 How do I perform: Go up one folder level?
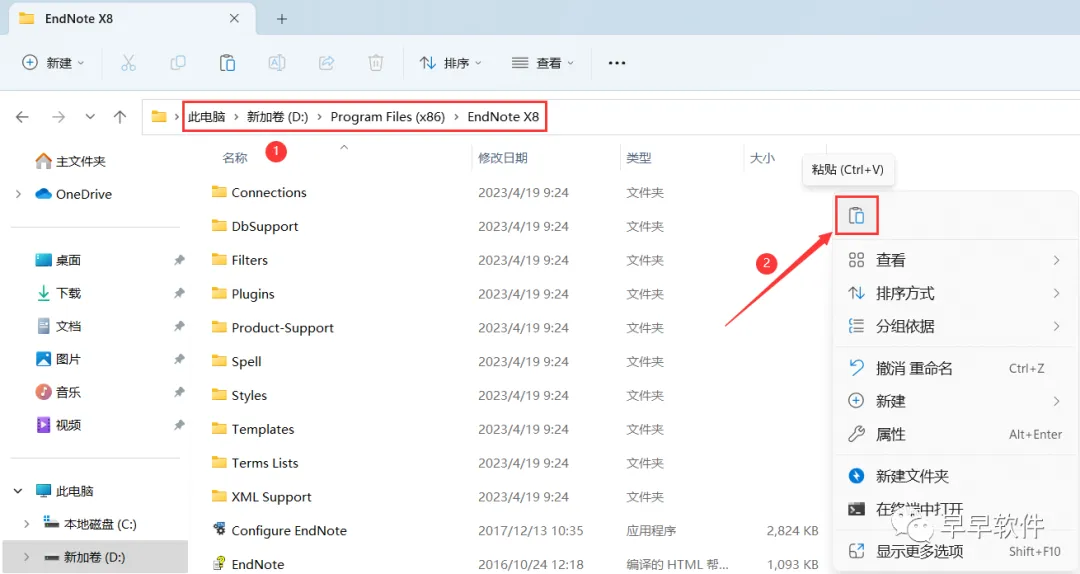[x=120, y=117]
